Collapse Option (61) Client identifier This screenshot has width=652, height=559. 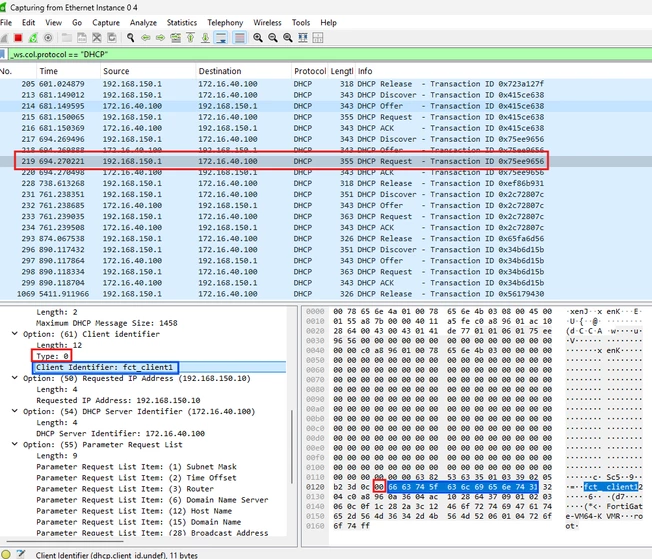15,334
